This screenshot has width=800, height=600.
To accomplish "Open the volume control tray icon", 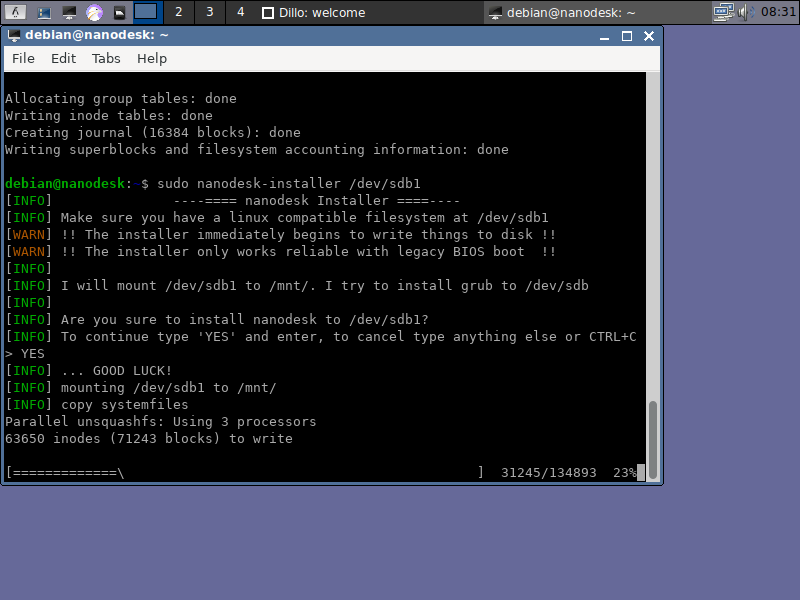I will pyautogui.click(x=746, y=12).
